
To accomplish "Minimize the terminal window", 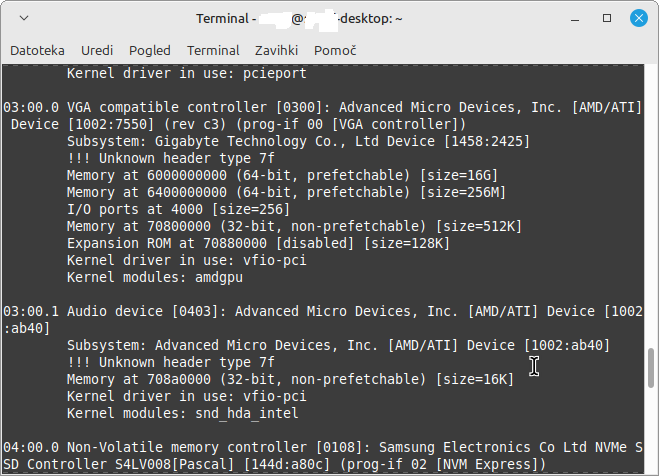I will pos(575,19).
